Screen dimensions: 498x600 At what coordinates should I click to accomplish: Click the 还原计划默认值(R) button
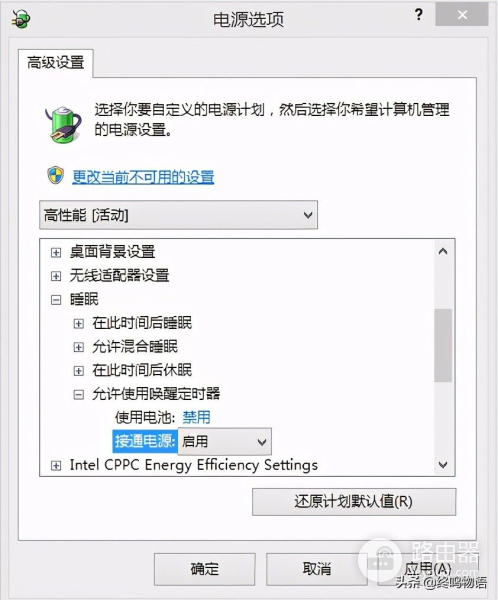pos(354,501)
